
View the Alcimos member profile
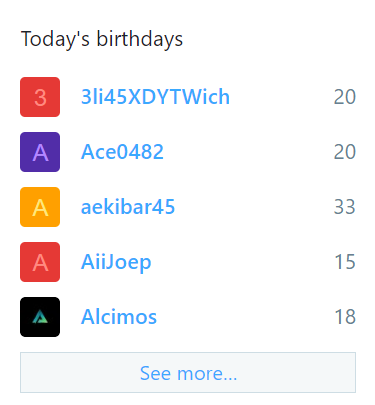click(x=119, y=317)
